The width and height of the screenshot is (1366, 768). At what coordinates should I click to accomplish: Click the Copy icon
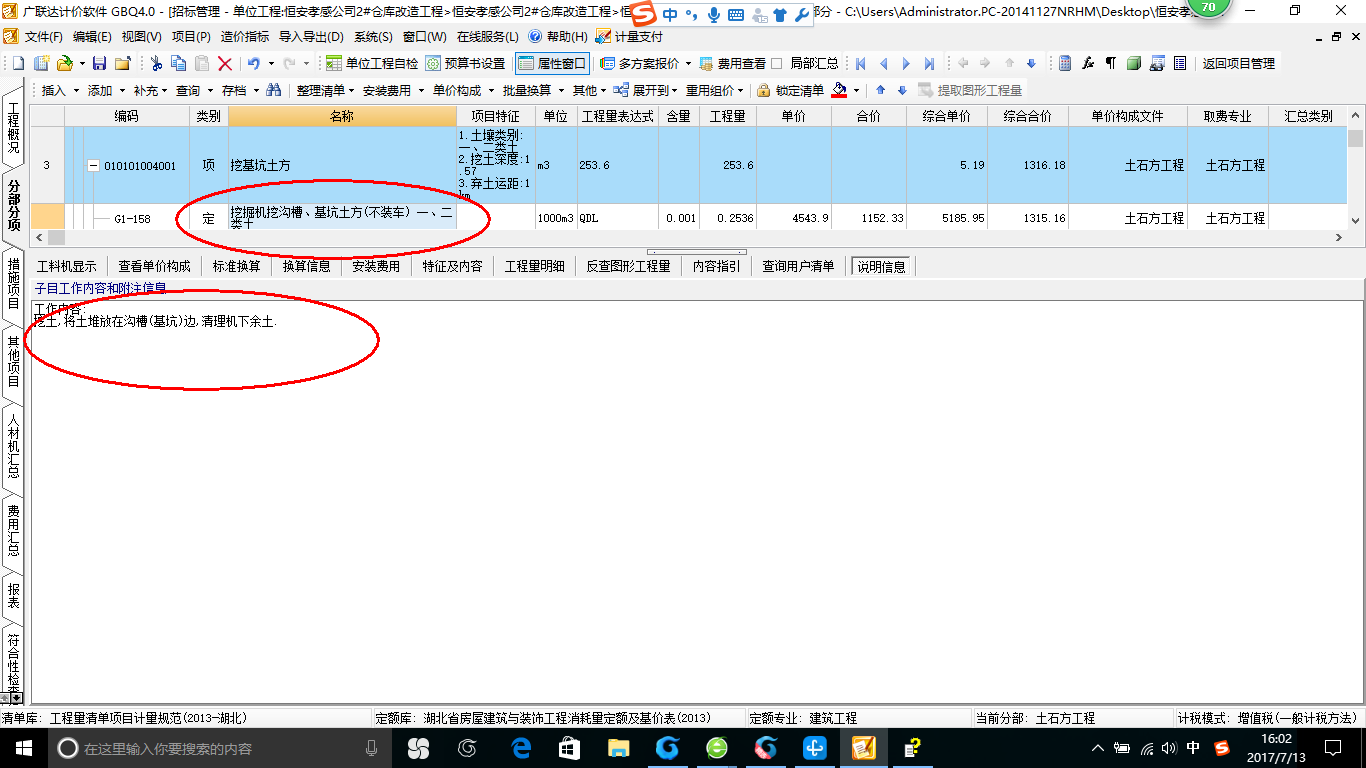click(179, 63)
